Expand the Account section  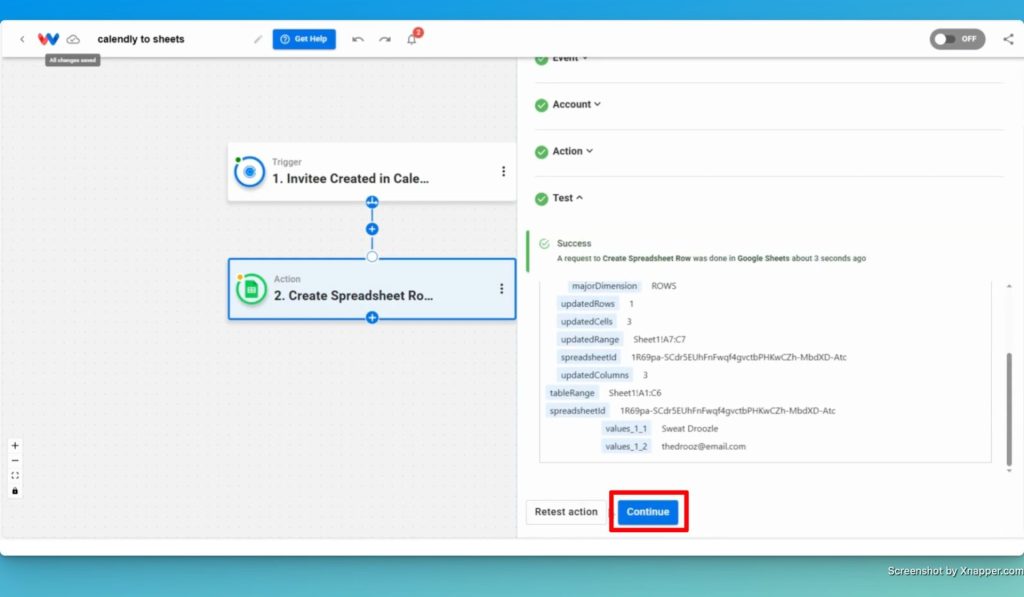[577, 105]
